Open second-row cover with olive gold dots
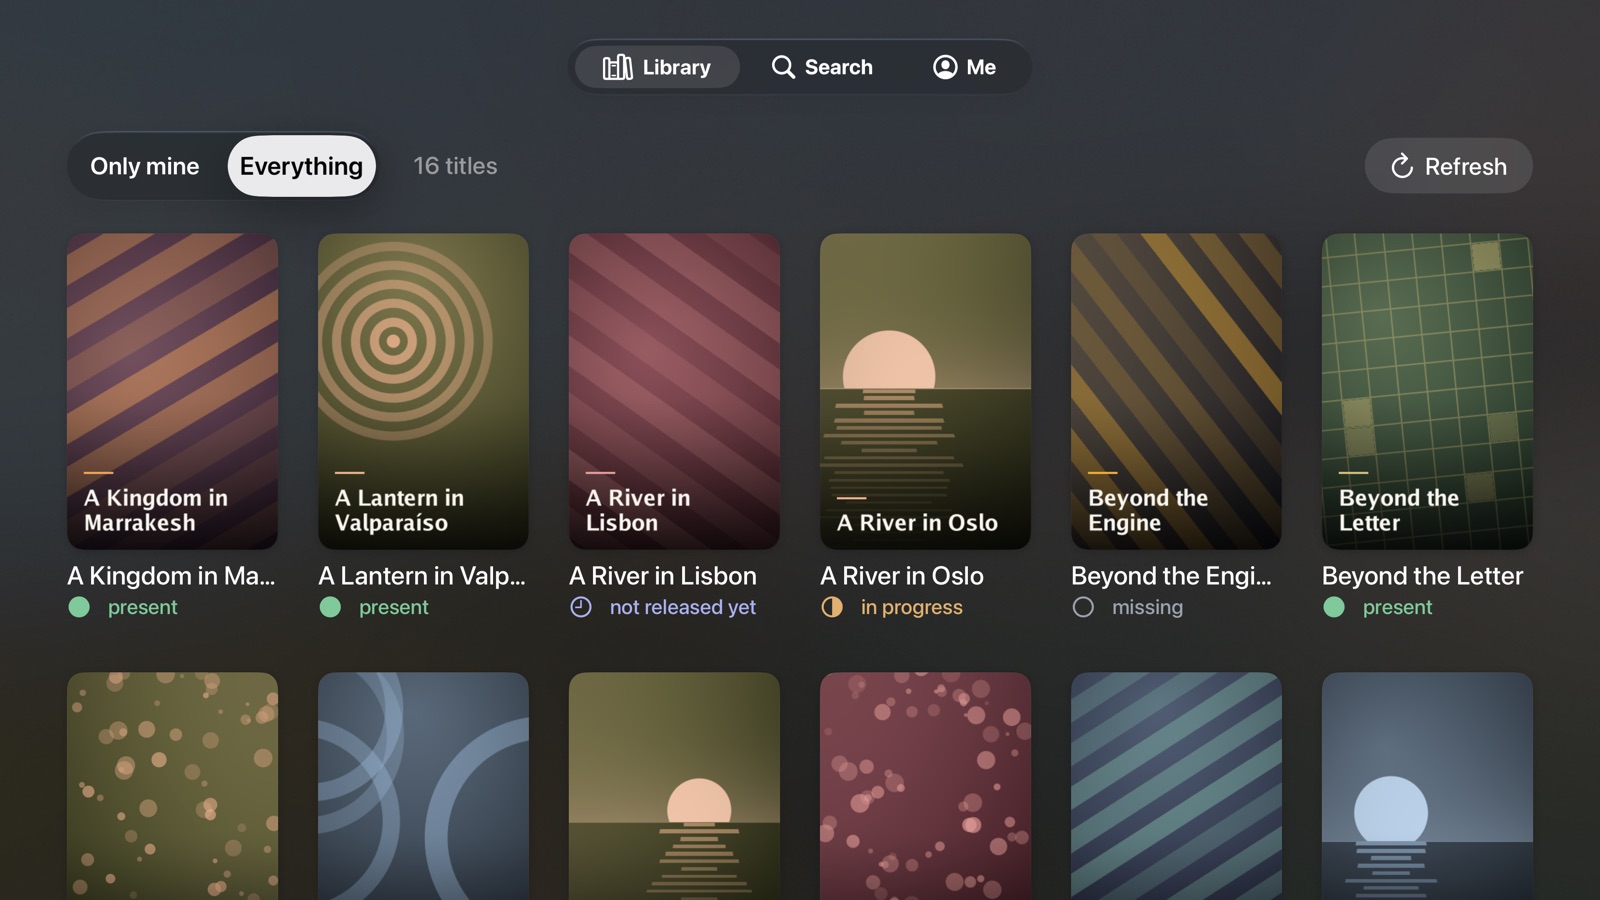 tap(172, 786)
